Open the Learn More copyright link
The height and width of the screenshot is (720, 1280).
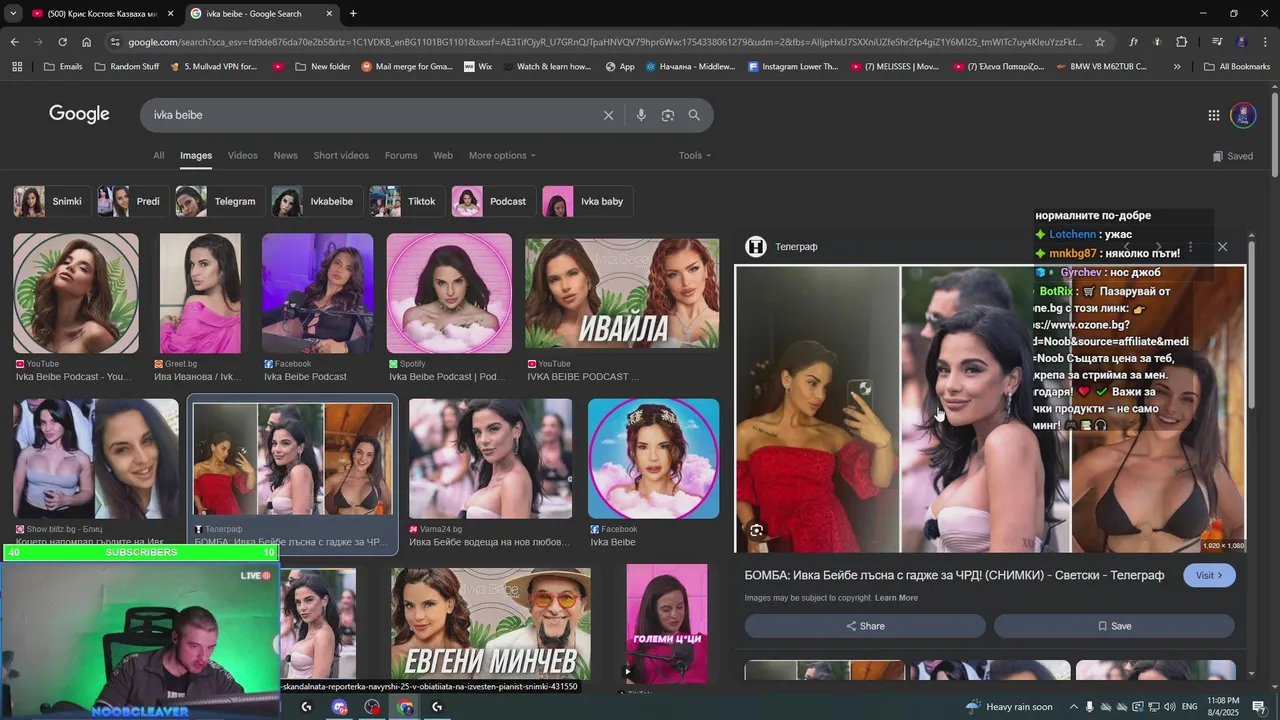(x=896, y=598)
